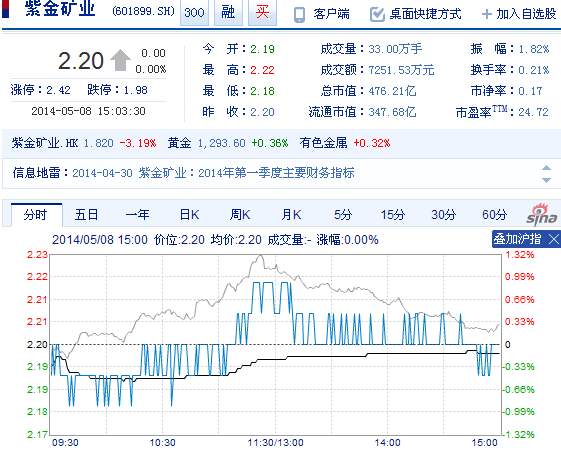Open the 黄金 gold quote link
Screen dimensions: 561x450
coord(180,143)
